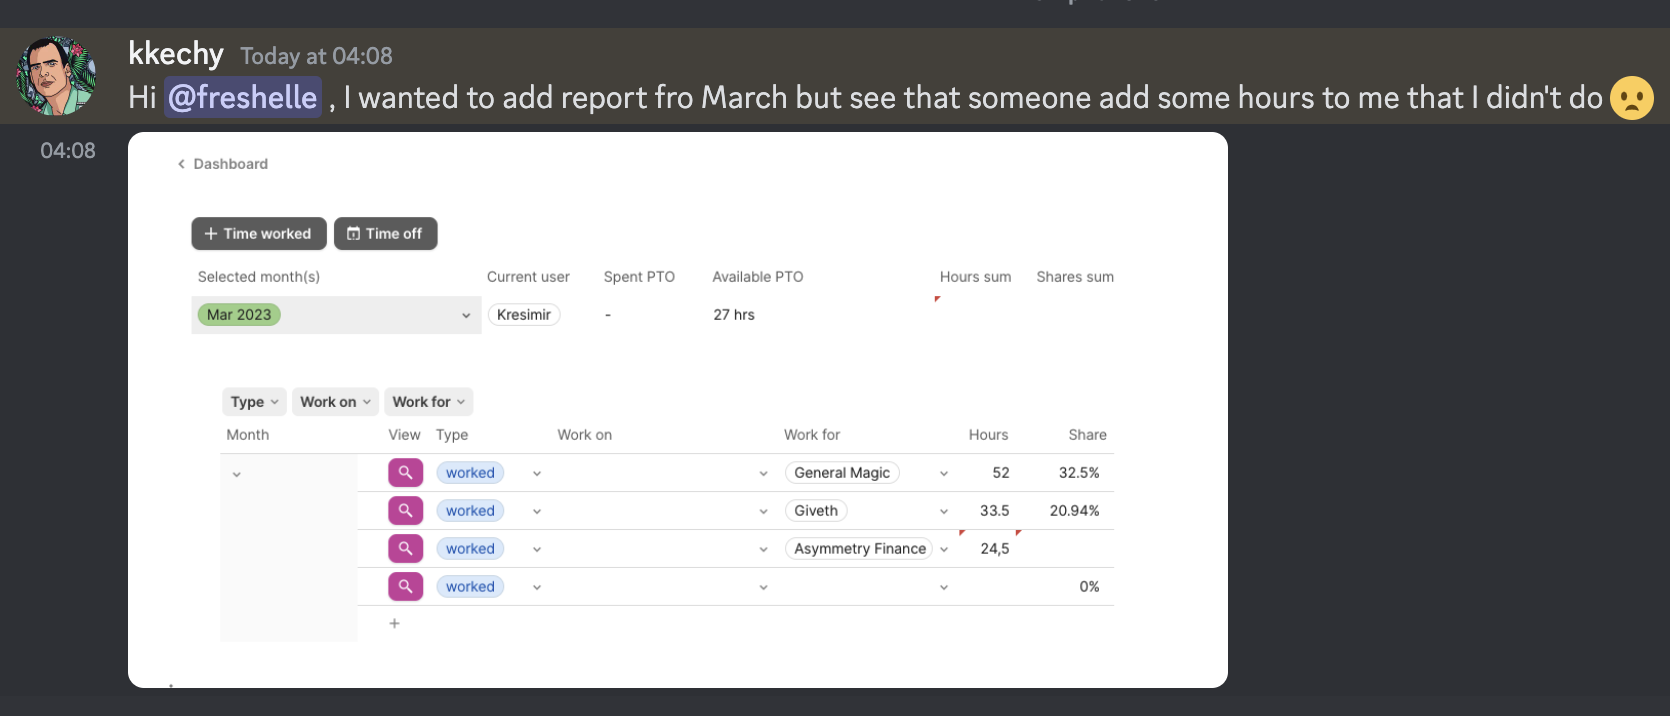Screen dimensions: 1670x716
Task: Click the Time off button
Action: coord(385,233)
